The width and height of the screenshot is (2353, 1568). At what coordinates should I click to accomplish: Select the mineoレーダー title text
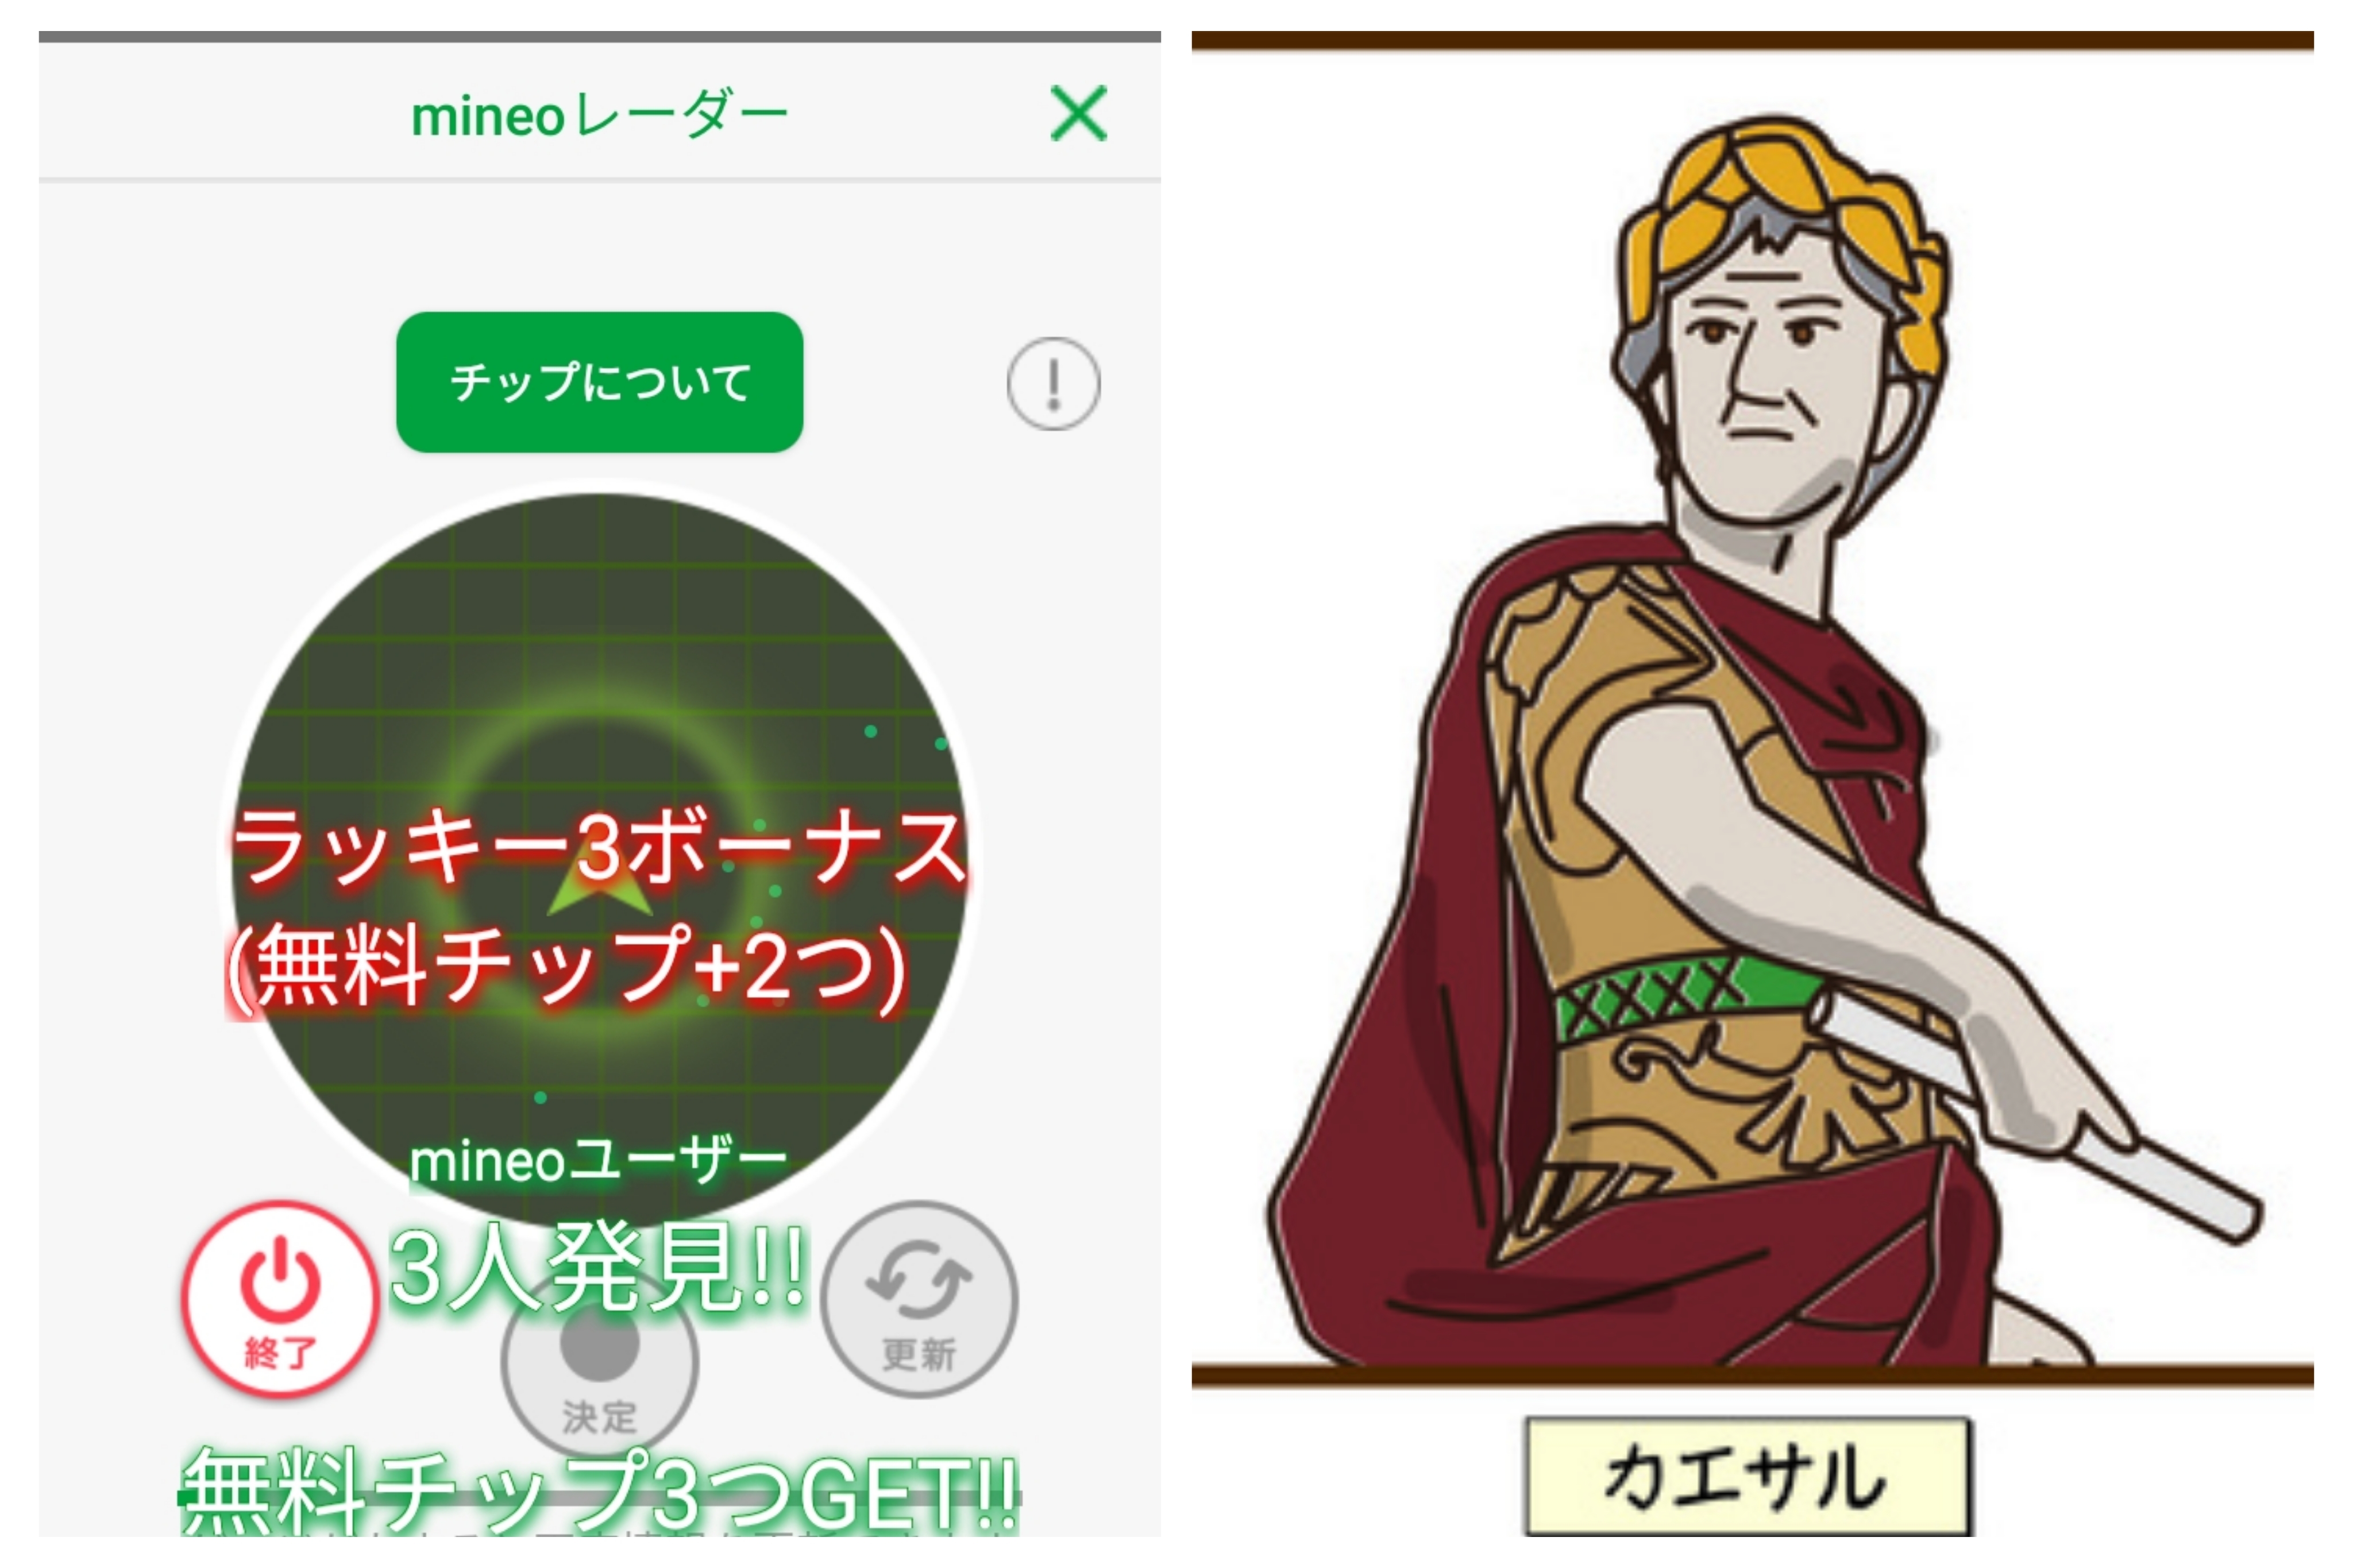coord(600,114)
